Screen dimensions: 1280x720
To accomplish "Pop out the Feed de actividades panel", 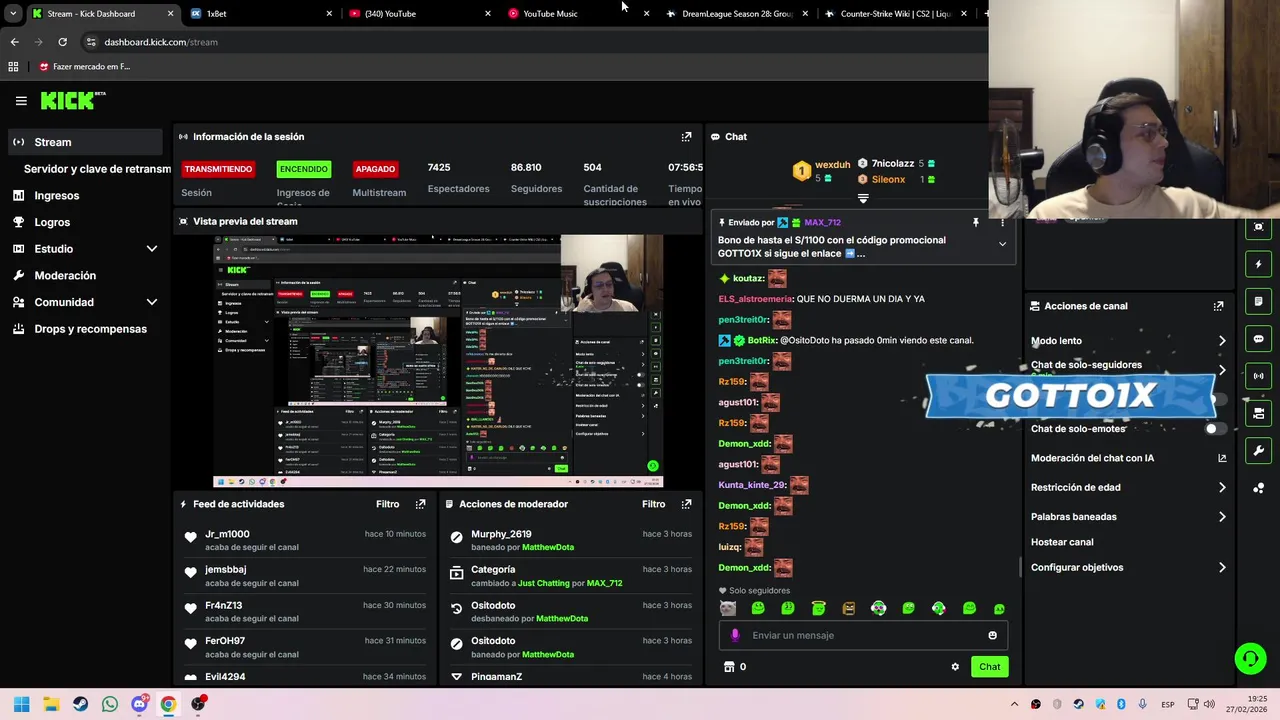I will pos(420,504).
